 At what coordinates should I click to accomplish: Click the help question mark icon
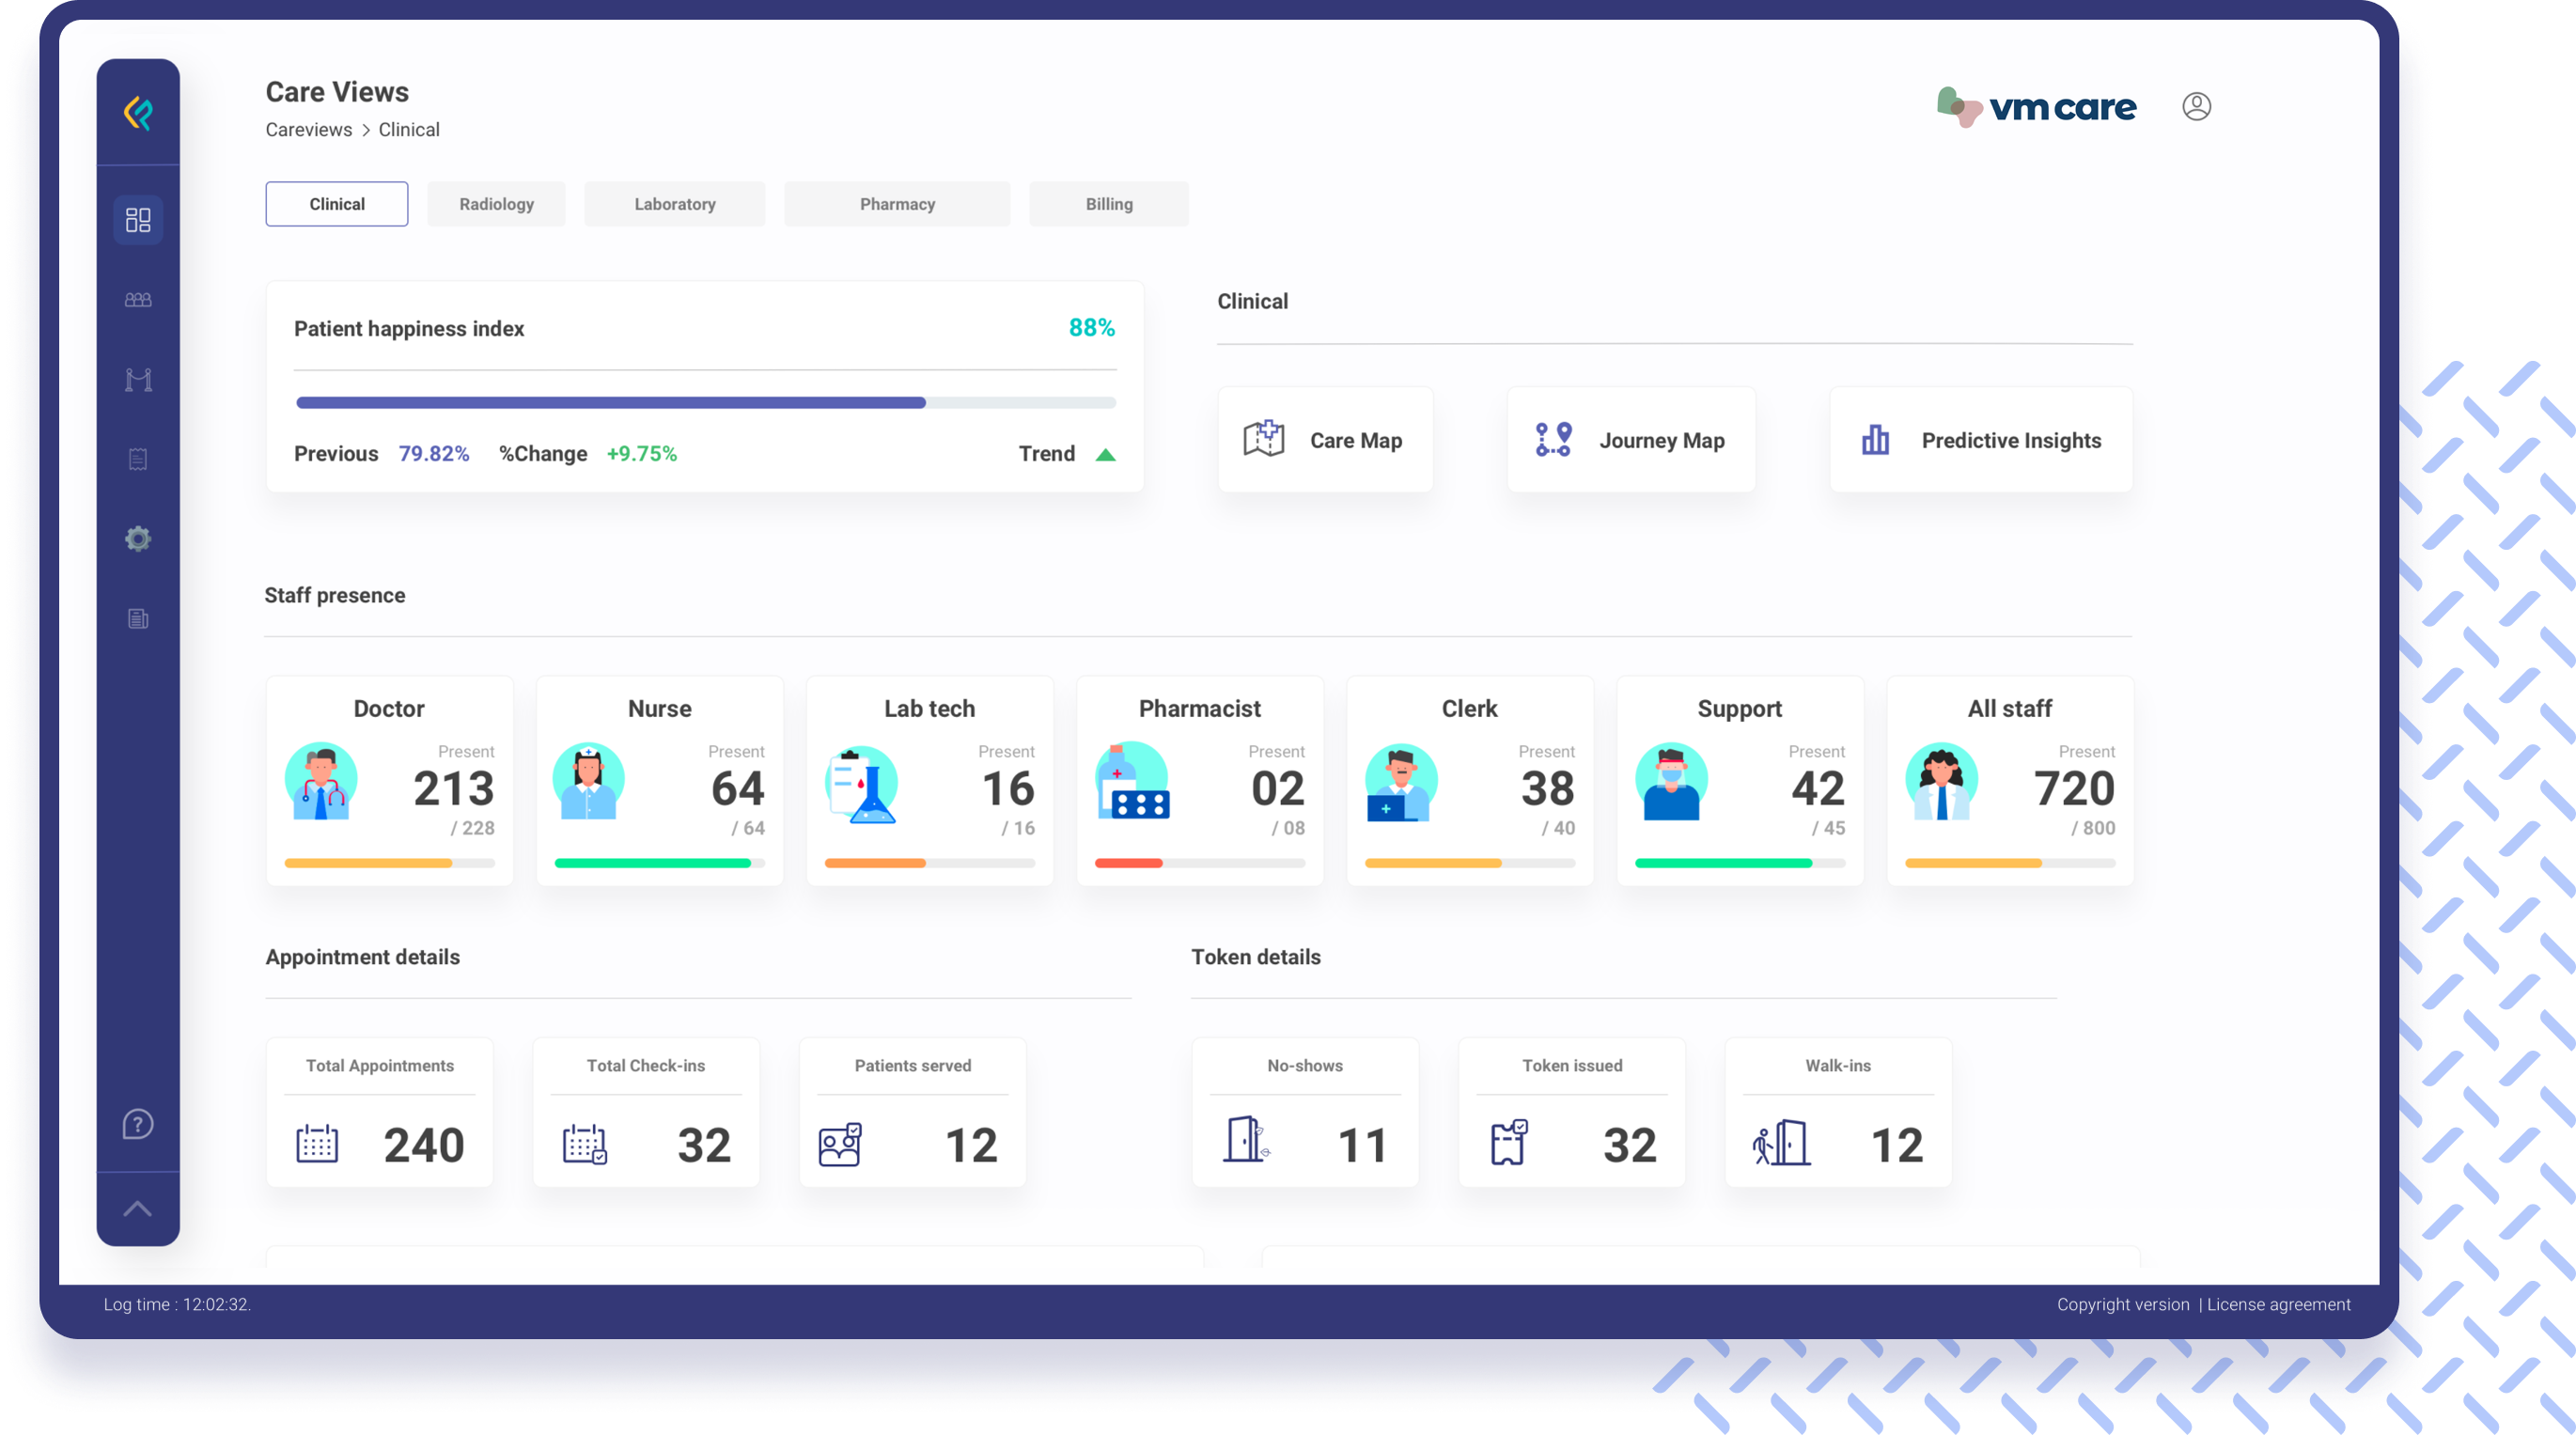(138, 1124)
